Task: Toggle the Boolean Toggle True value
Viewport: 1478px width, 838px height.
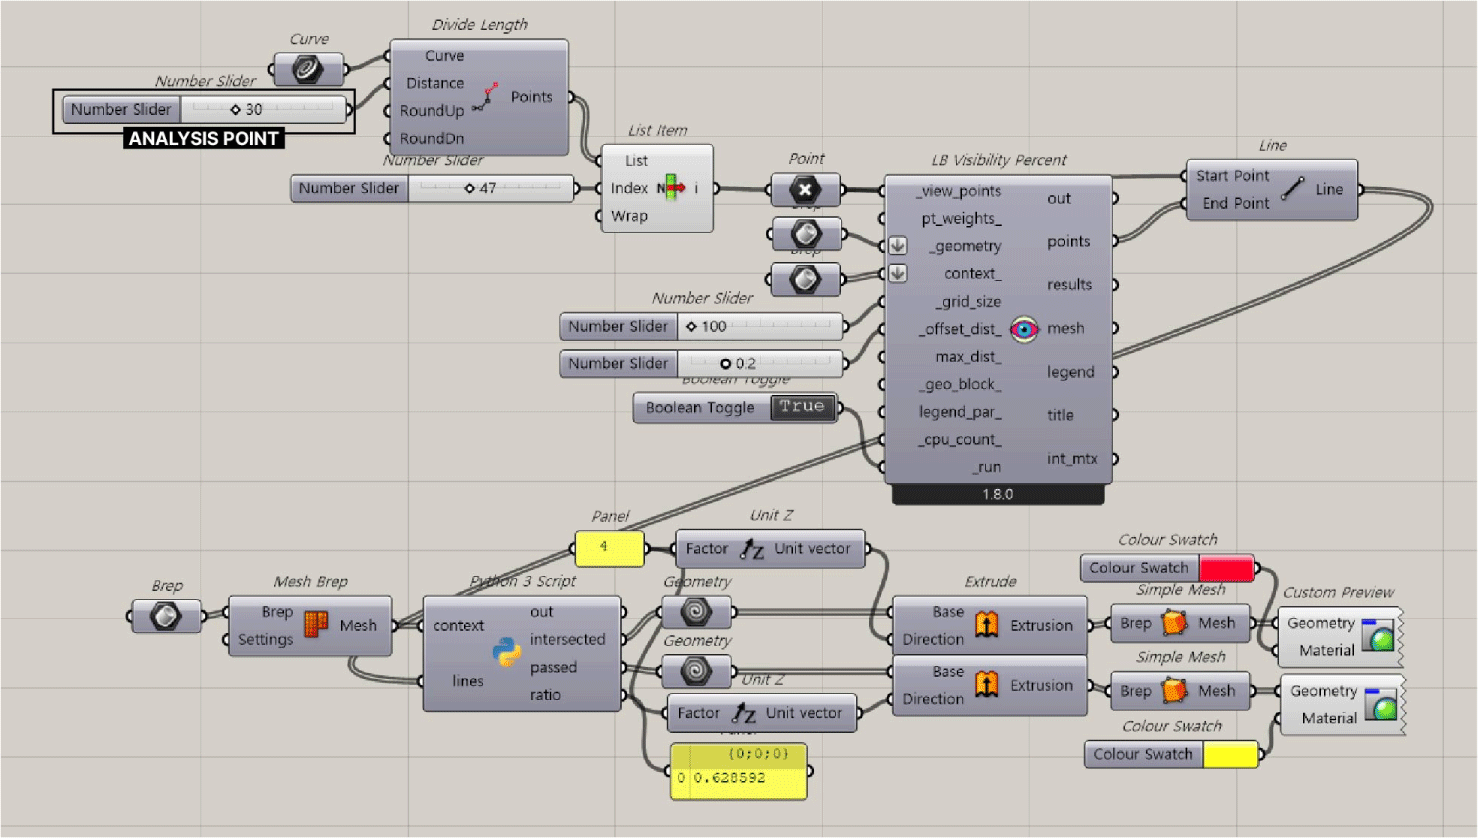Action: click(802, 407)
